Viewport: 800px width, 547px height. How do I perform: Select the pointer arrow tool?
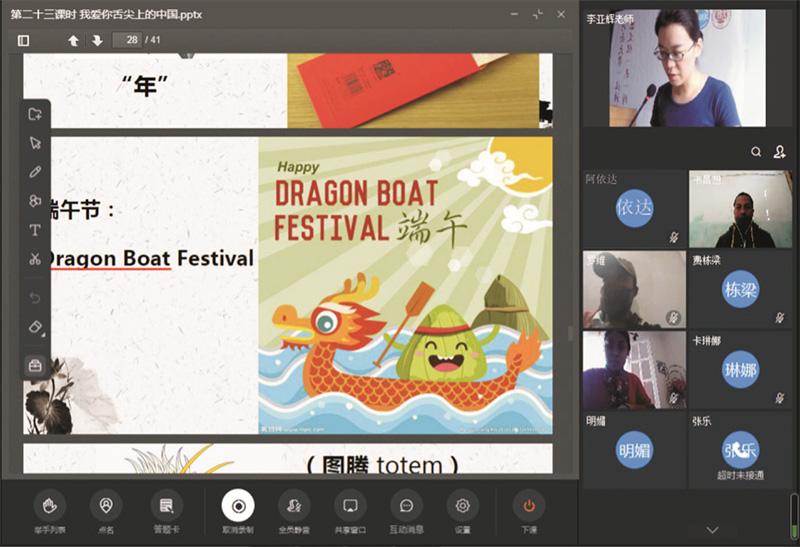35,143
